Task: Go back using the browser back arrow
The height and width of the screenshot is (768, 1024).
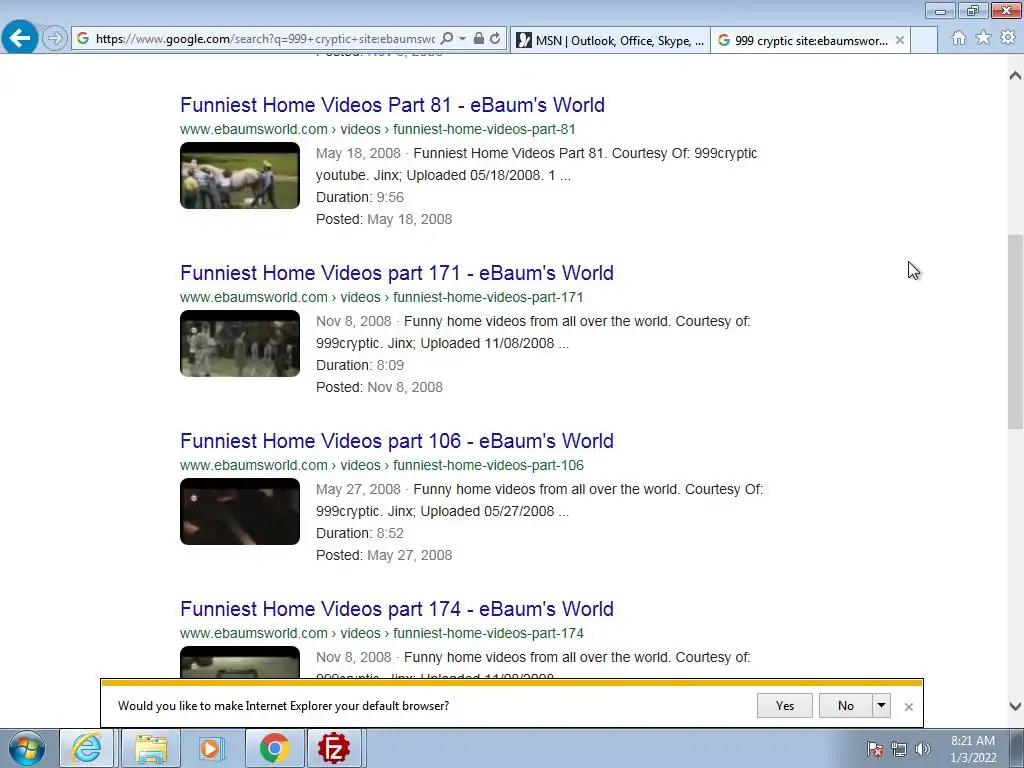Action: [20, 38]
